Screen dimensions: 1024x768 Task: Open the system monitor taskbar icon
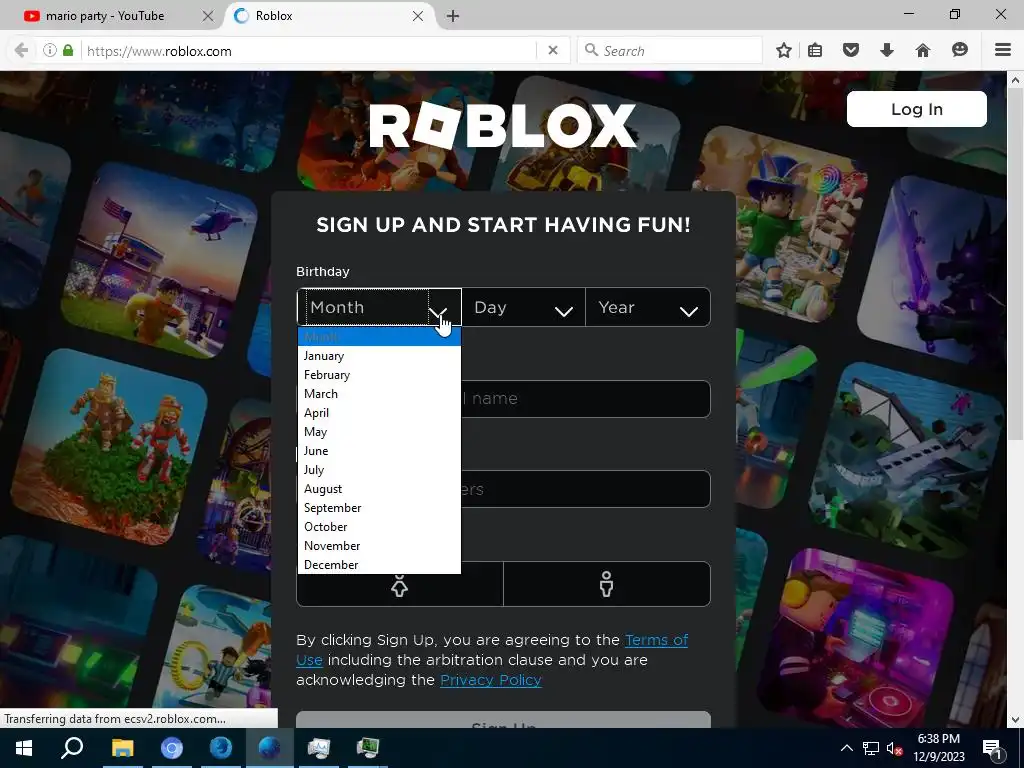coord(319,748)
